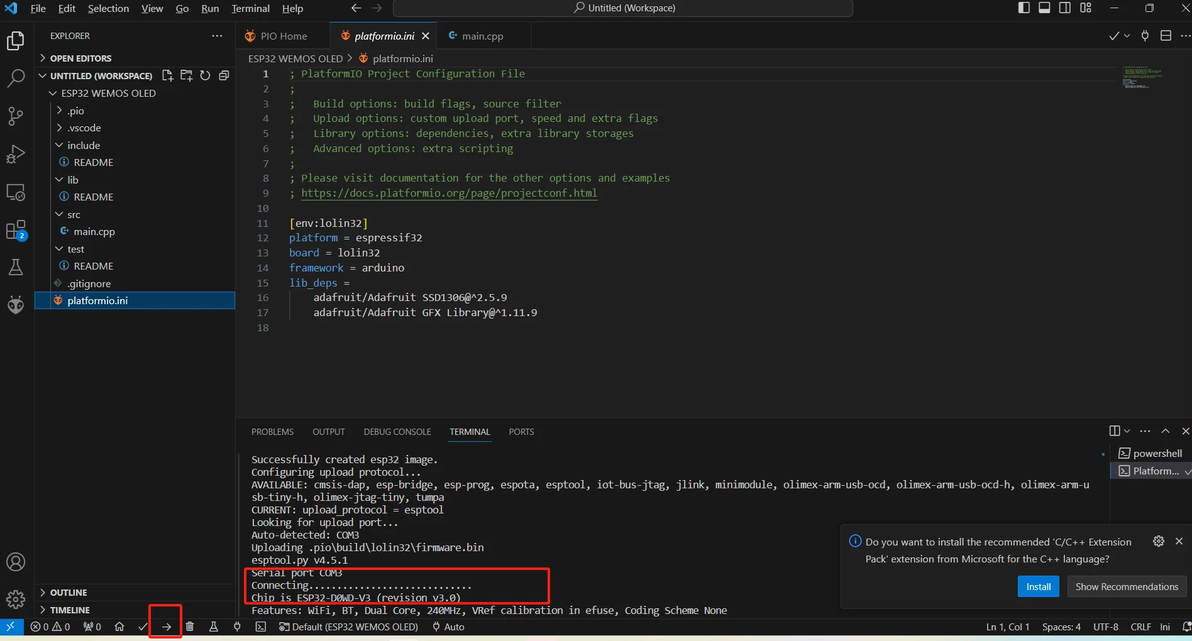1192x641 pixels.
Task: Click PlatformIO Upload arrow in status bar
Action: pos(166,627)
